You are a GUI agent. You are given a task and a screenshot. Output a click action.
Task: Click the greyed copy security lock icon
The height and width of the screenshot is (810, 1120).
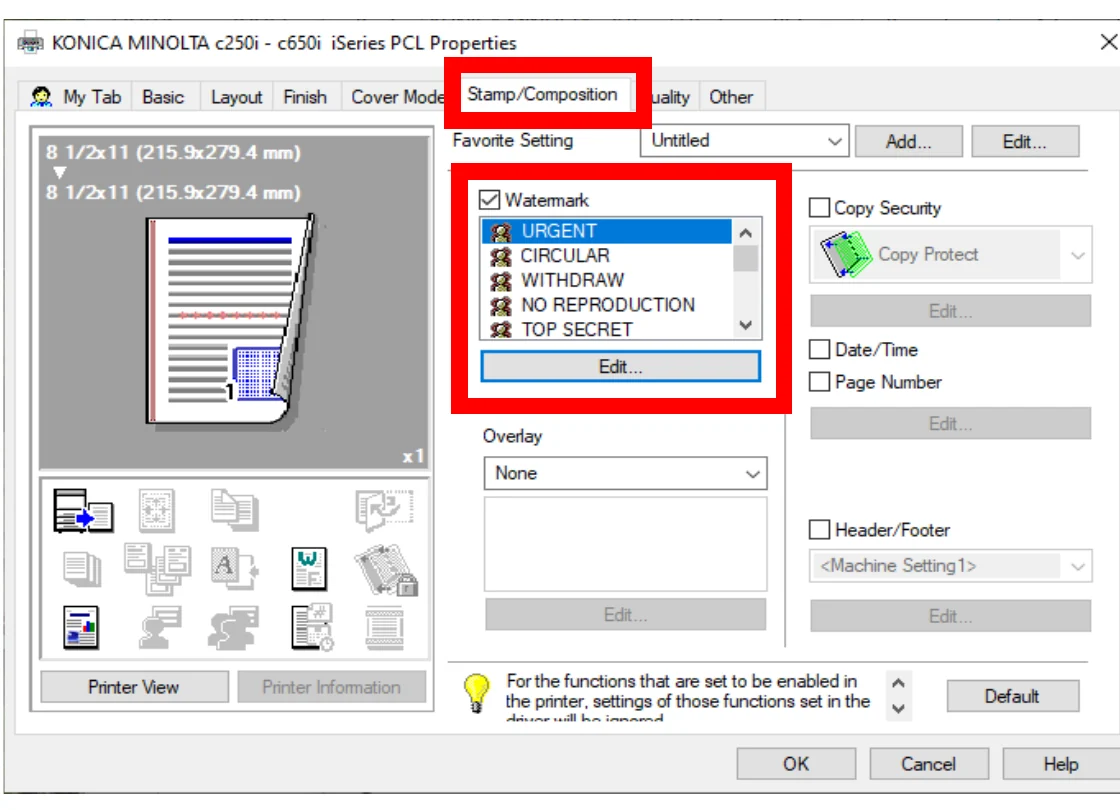386,569
